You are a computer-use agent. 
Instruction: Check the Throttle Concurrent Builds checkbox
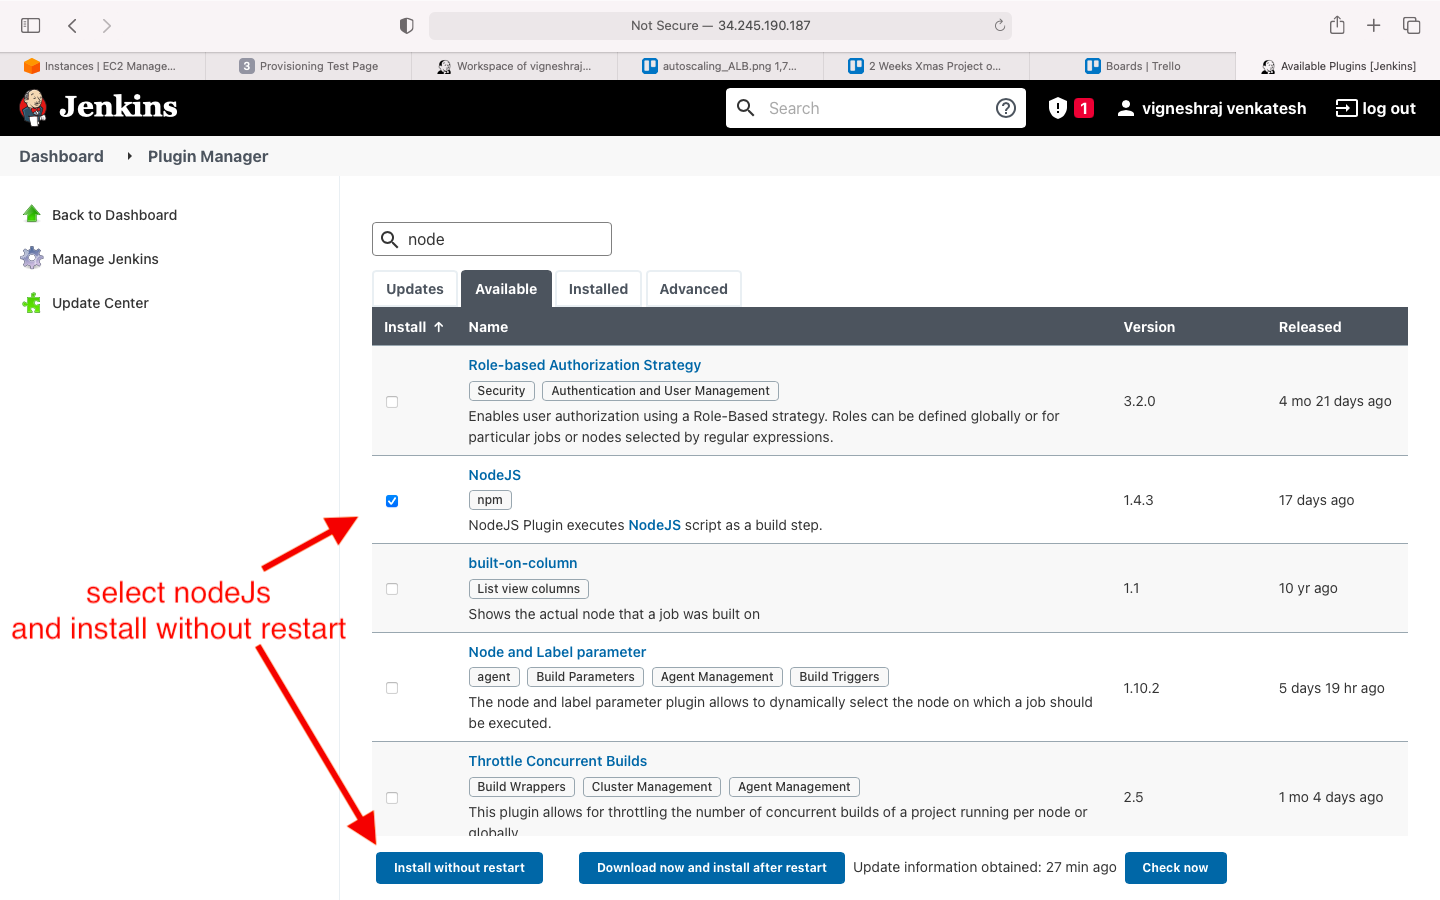(392, 798)
